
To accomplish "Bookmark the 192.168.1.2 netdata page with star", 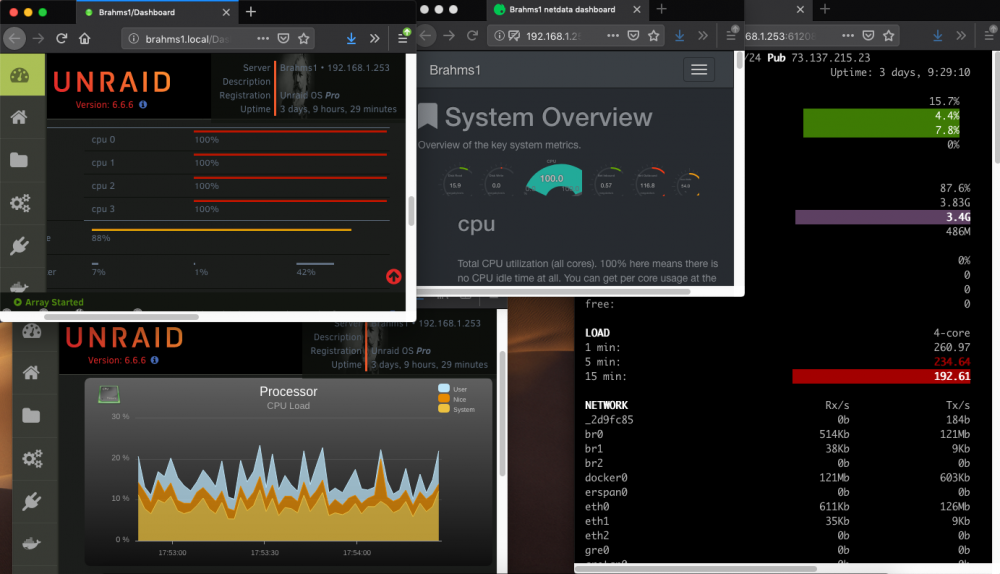I will (654, 36).
